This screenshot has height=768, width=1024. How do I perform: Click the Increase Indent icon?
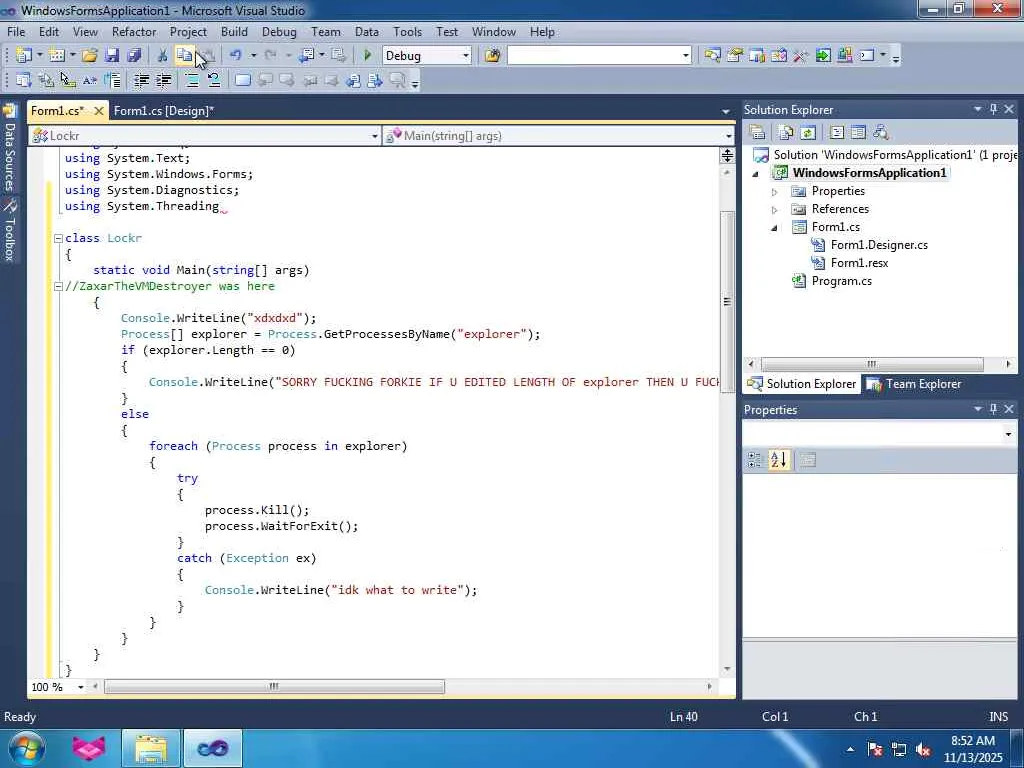coord(163,80)
